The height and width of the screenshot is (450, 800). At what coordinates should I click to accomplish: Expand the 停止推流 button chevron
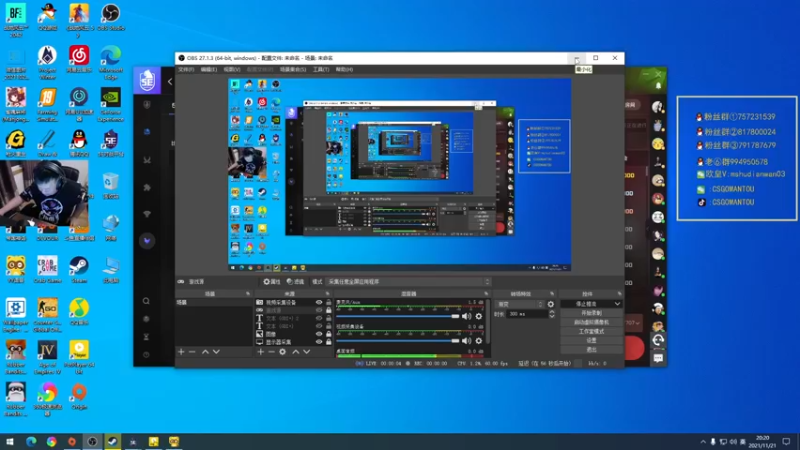[x=617, y=304]
